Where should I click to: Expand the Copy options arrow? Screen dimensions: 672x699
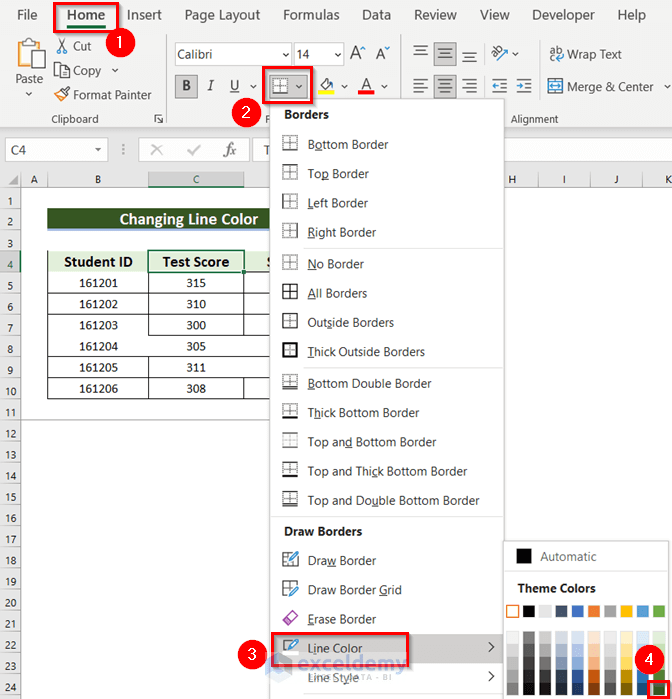pos(115,70)
